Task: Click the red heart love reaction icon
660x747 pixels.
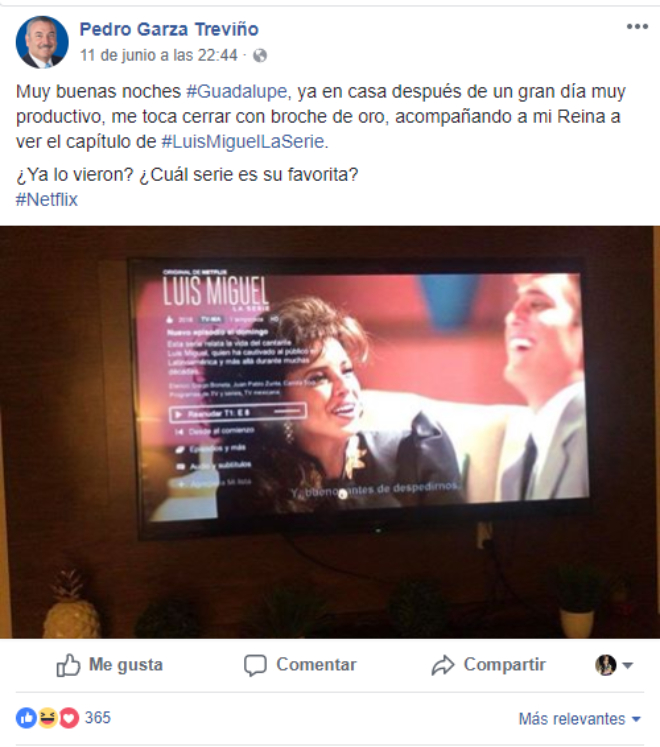Action: (x=69, y=717)
